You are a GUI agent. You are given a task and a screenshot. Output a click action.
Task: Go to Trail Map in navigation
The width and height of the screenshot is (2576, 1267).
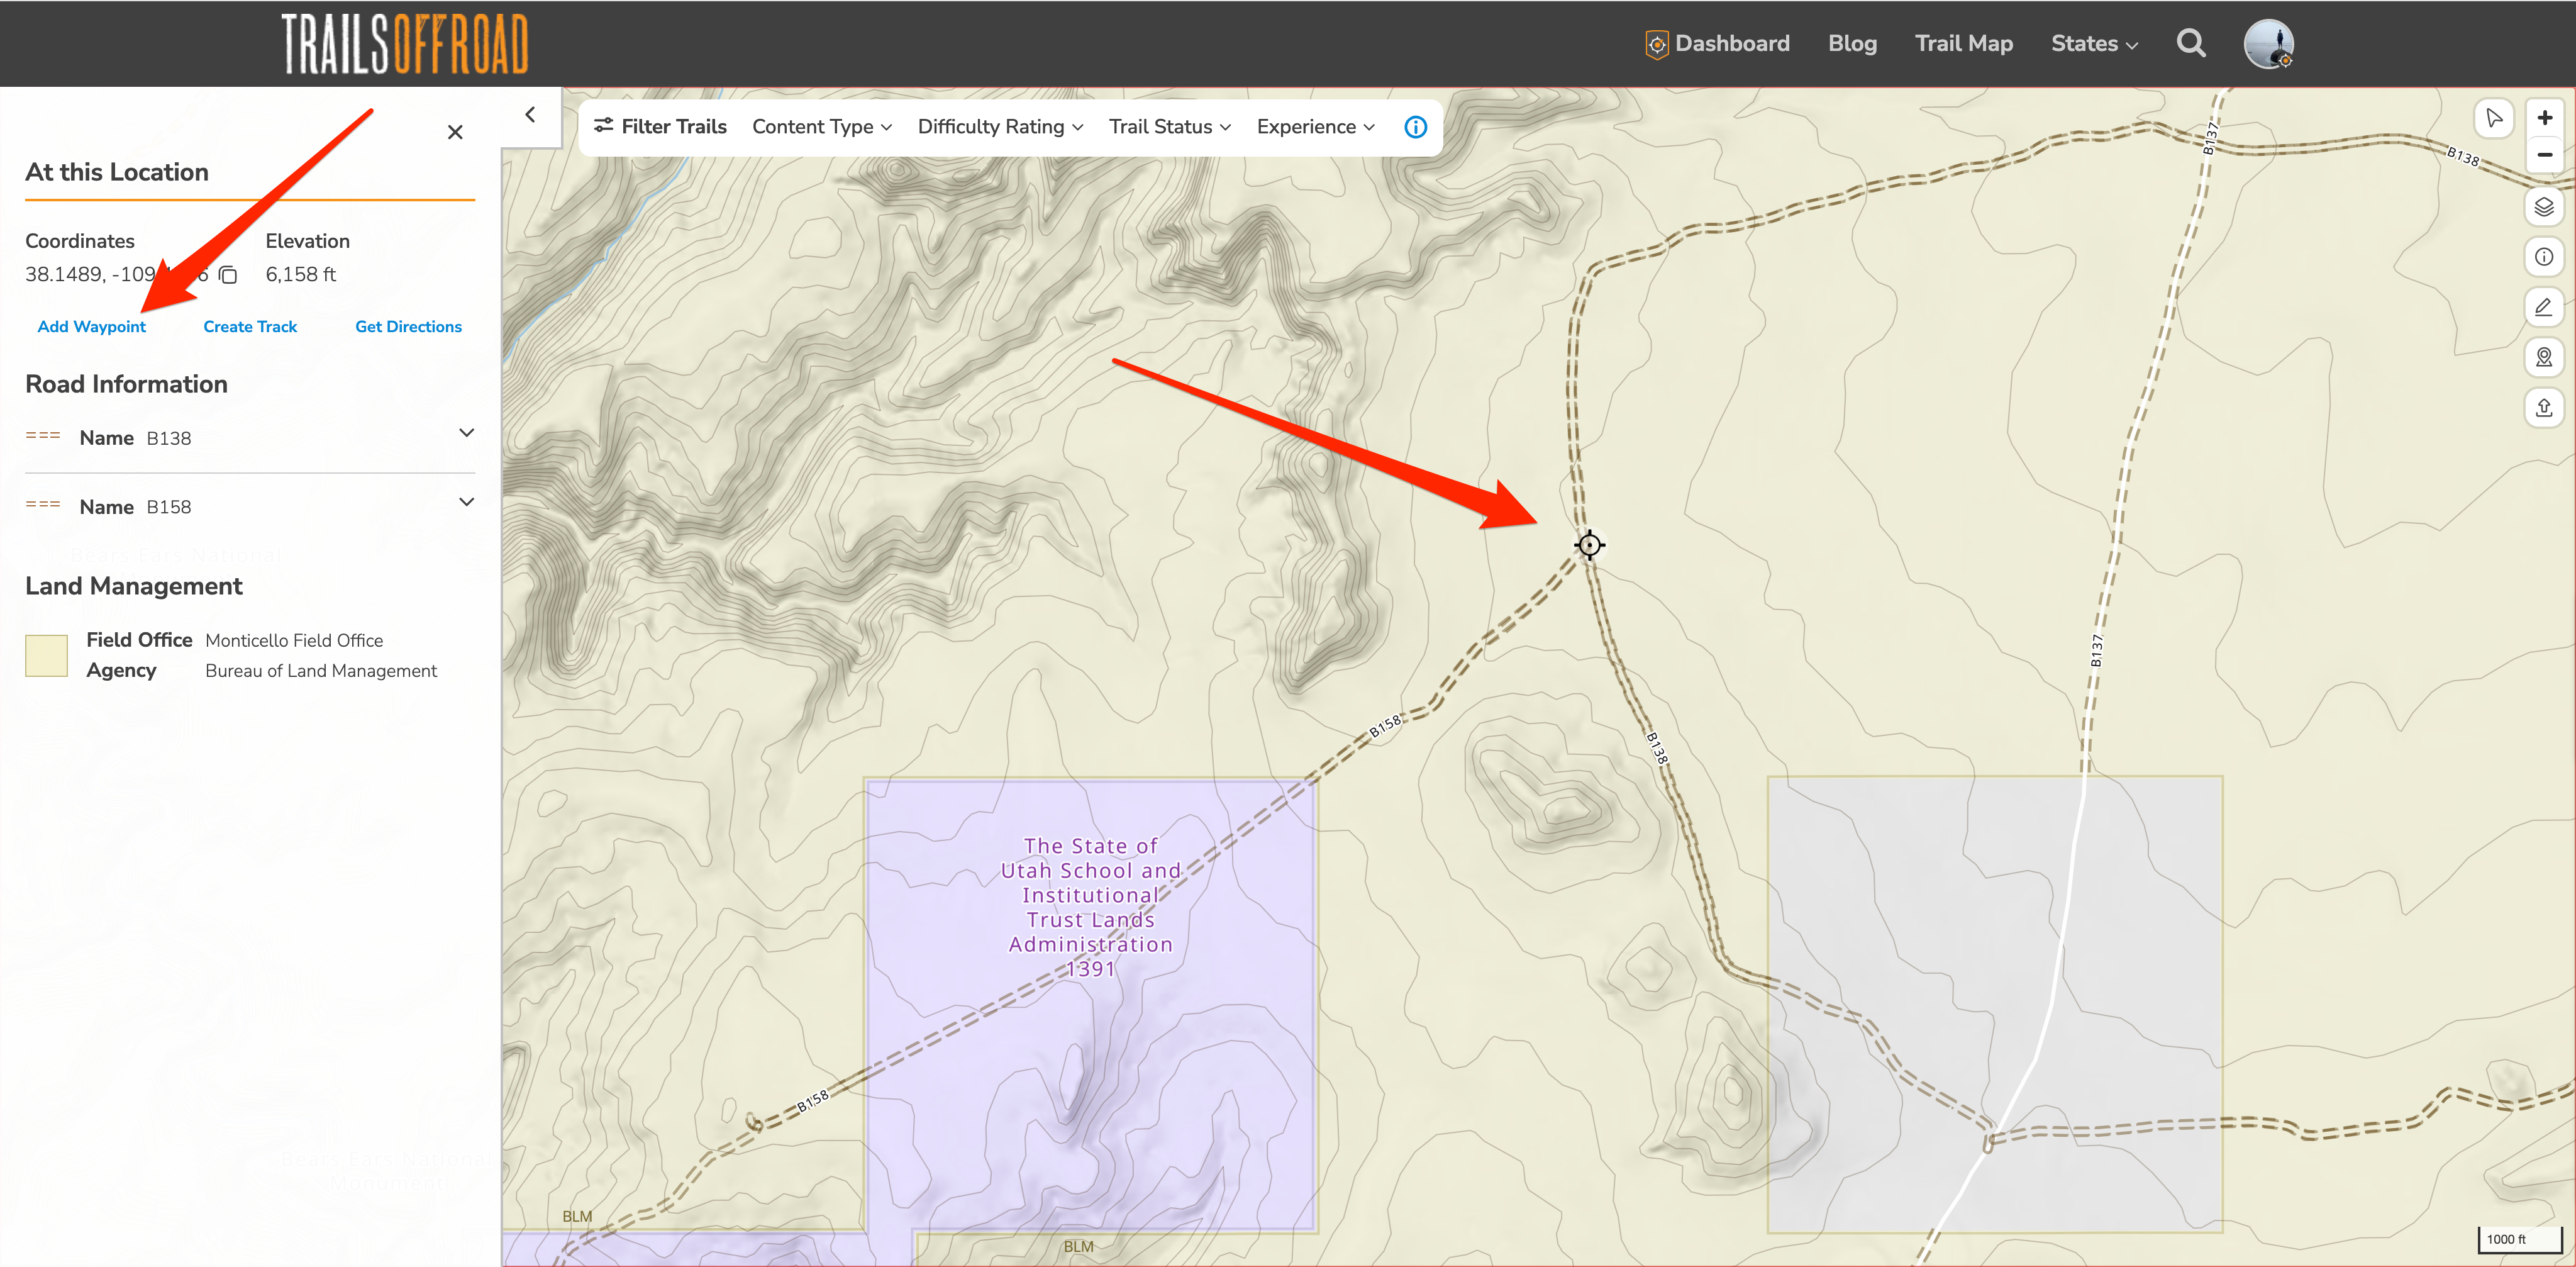point(1964,43)
